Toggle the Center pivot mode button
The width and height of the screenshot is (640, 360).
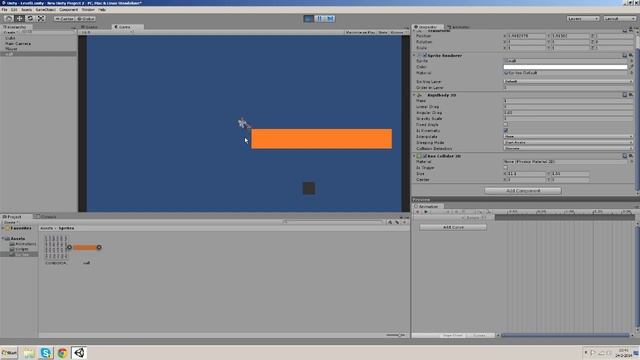click(64, 18)
